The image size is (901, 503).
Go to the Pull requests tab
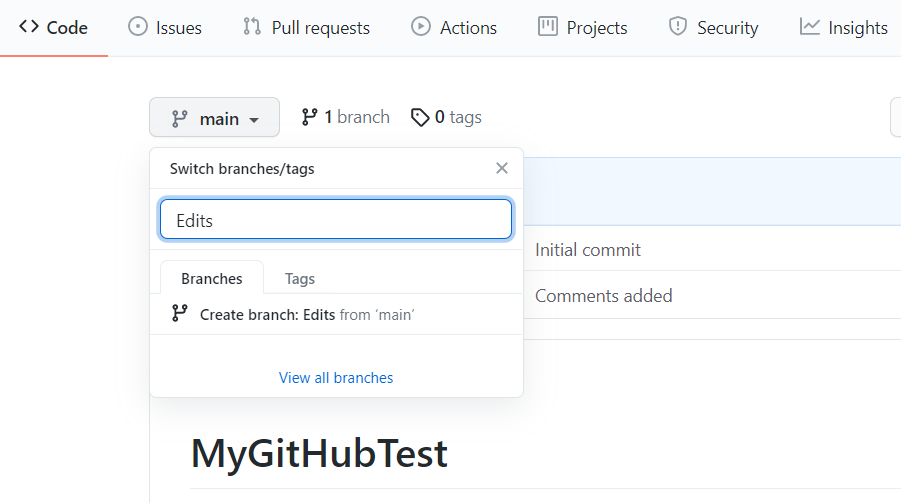[x=306, y=28]
